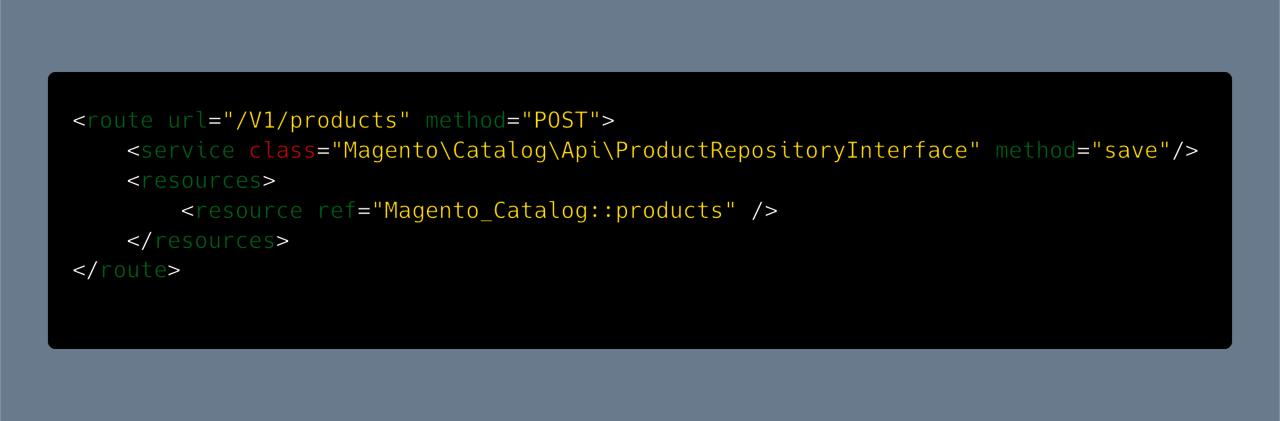Viewport: 1280px width, 421px height.
Task: Select the "POST" method value
Action: [x=560, y=121]
